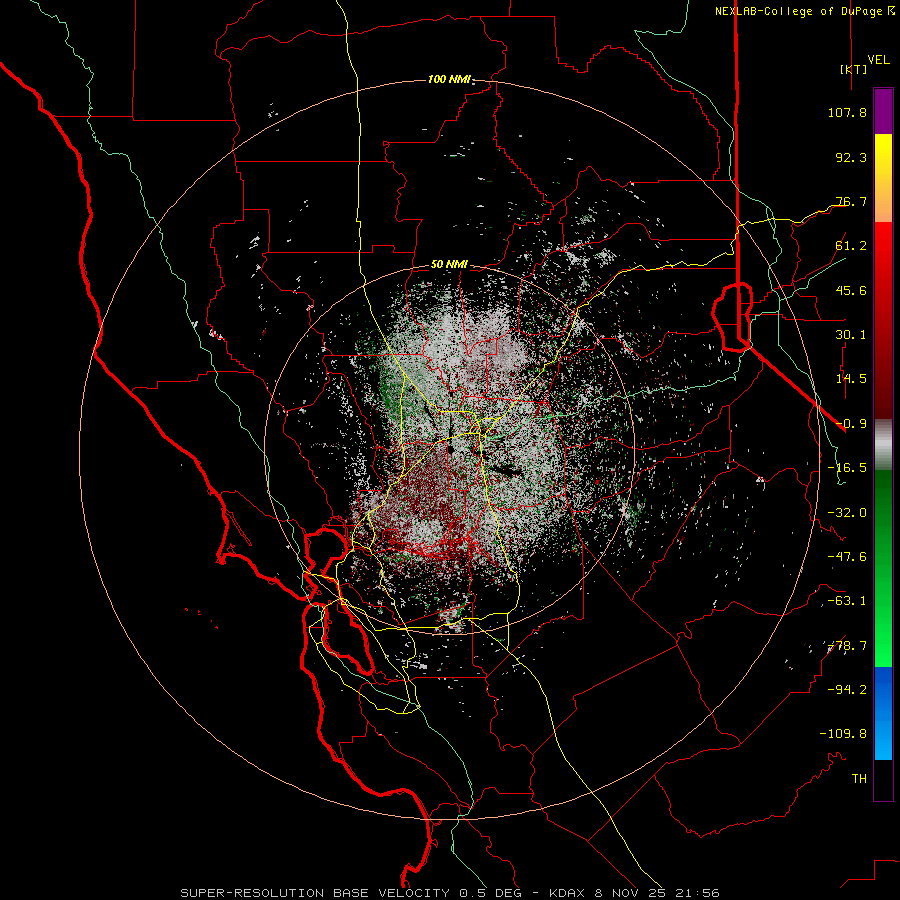Click the -63.1 legend value

847,601
